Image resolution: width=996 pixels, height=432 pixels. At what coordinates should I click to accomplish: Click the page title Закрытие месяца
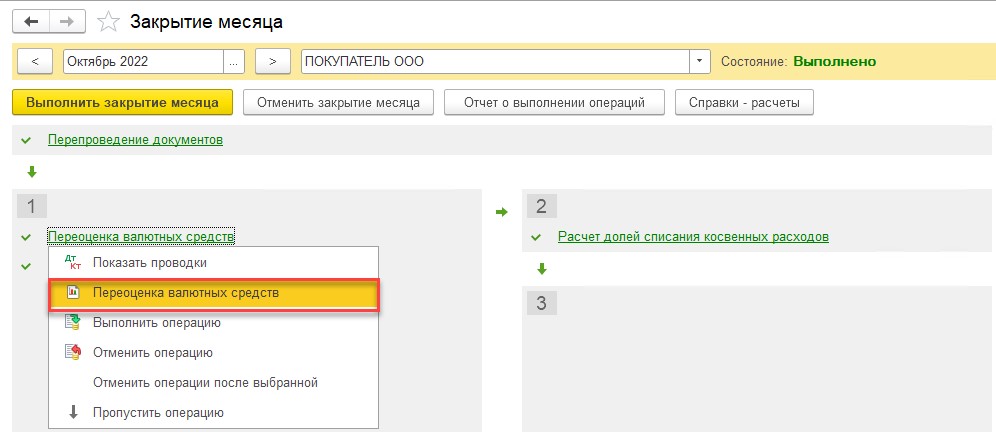point(206,22)
